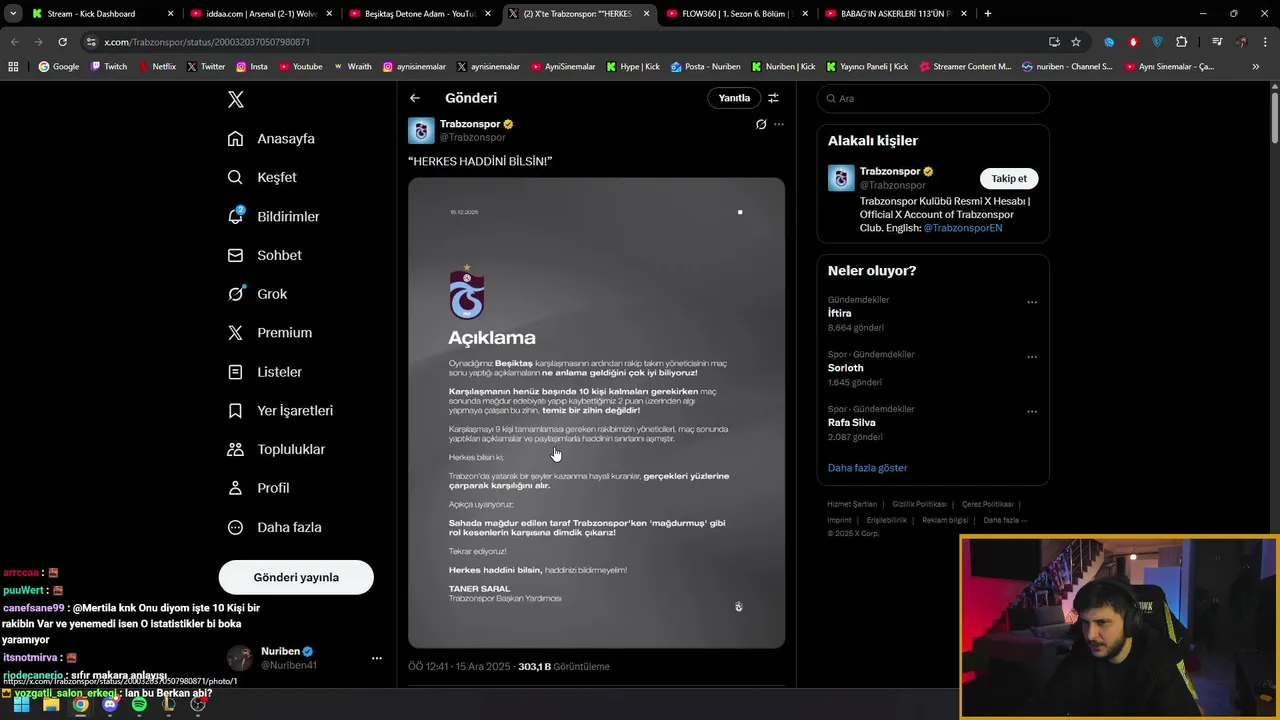Viewport: 1280px width, 720px height.
Task: Open Discord from taskbar
Action: [x=110, y=704]
